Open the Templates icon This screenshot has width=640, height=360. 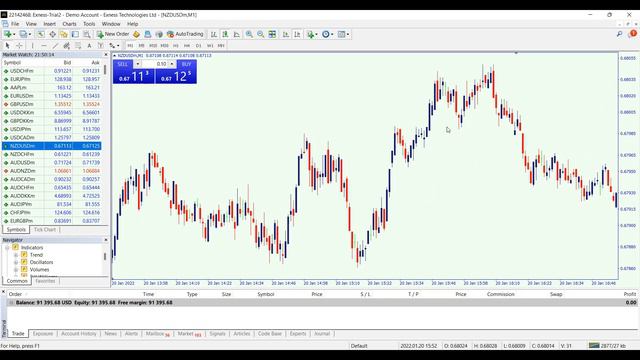click(341, 34)
